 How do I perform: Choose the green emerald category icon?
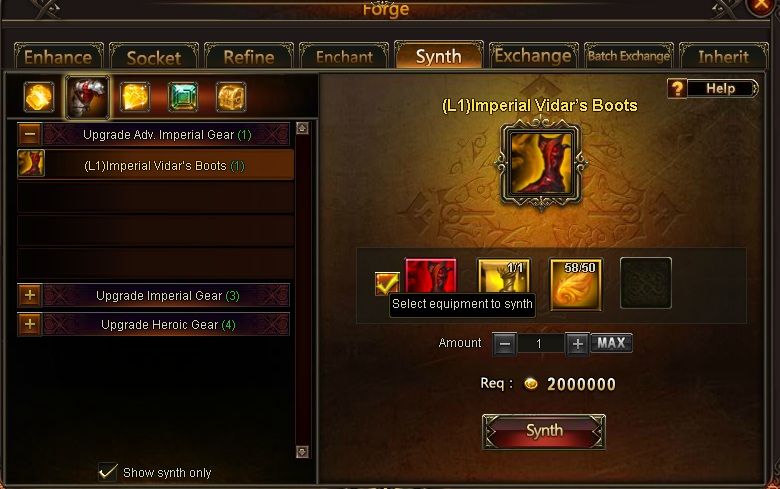[183, 97]
